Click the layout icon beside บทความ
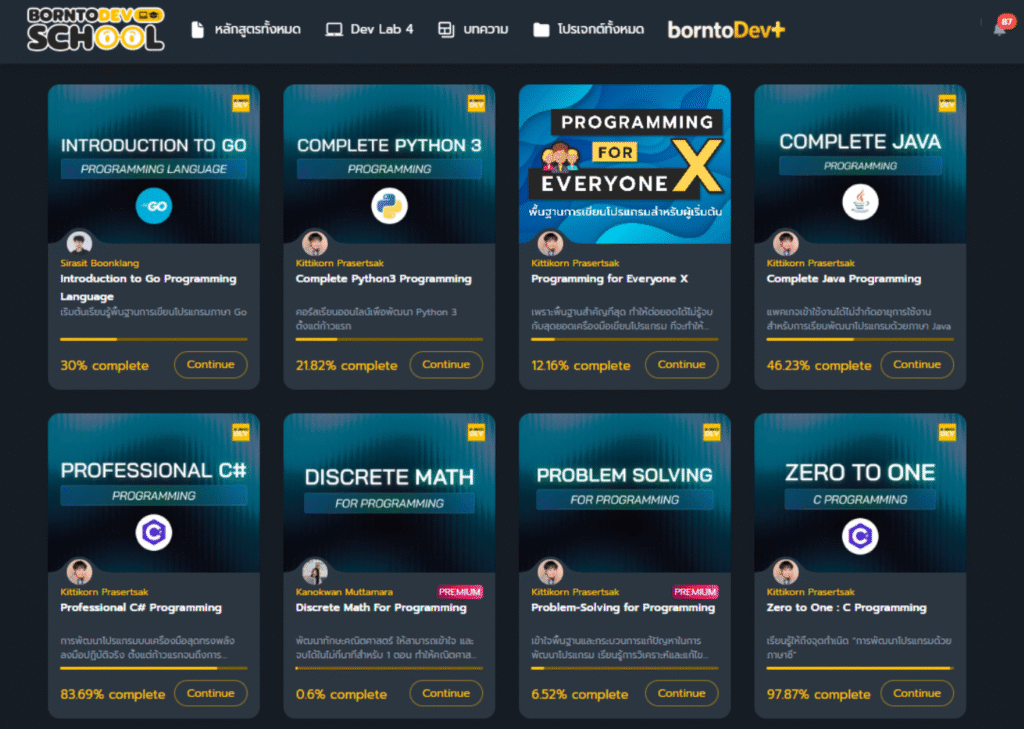The width and height of the screenshot is (1024, 729). point(446,29)
